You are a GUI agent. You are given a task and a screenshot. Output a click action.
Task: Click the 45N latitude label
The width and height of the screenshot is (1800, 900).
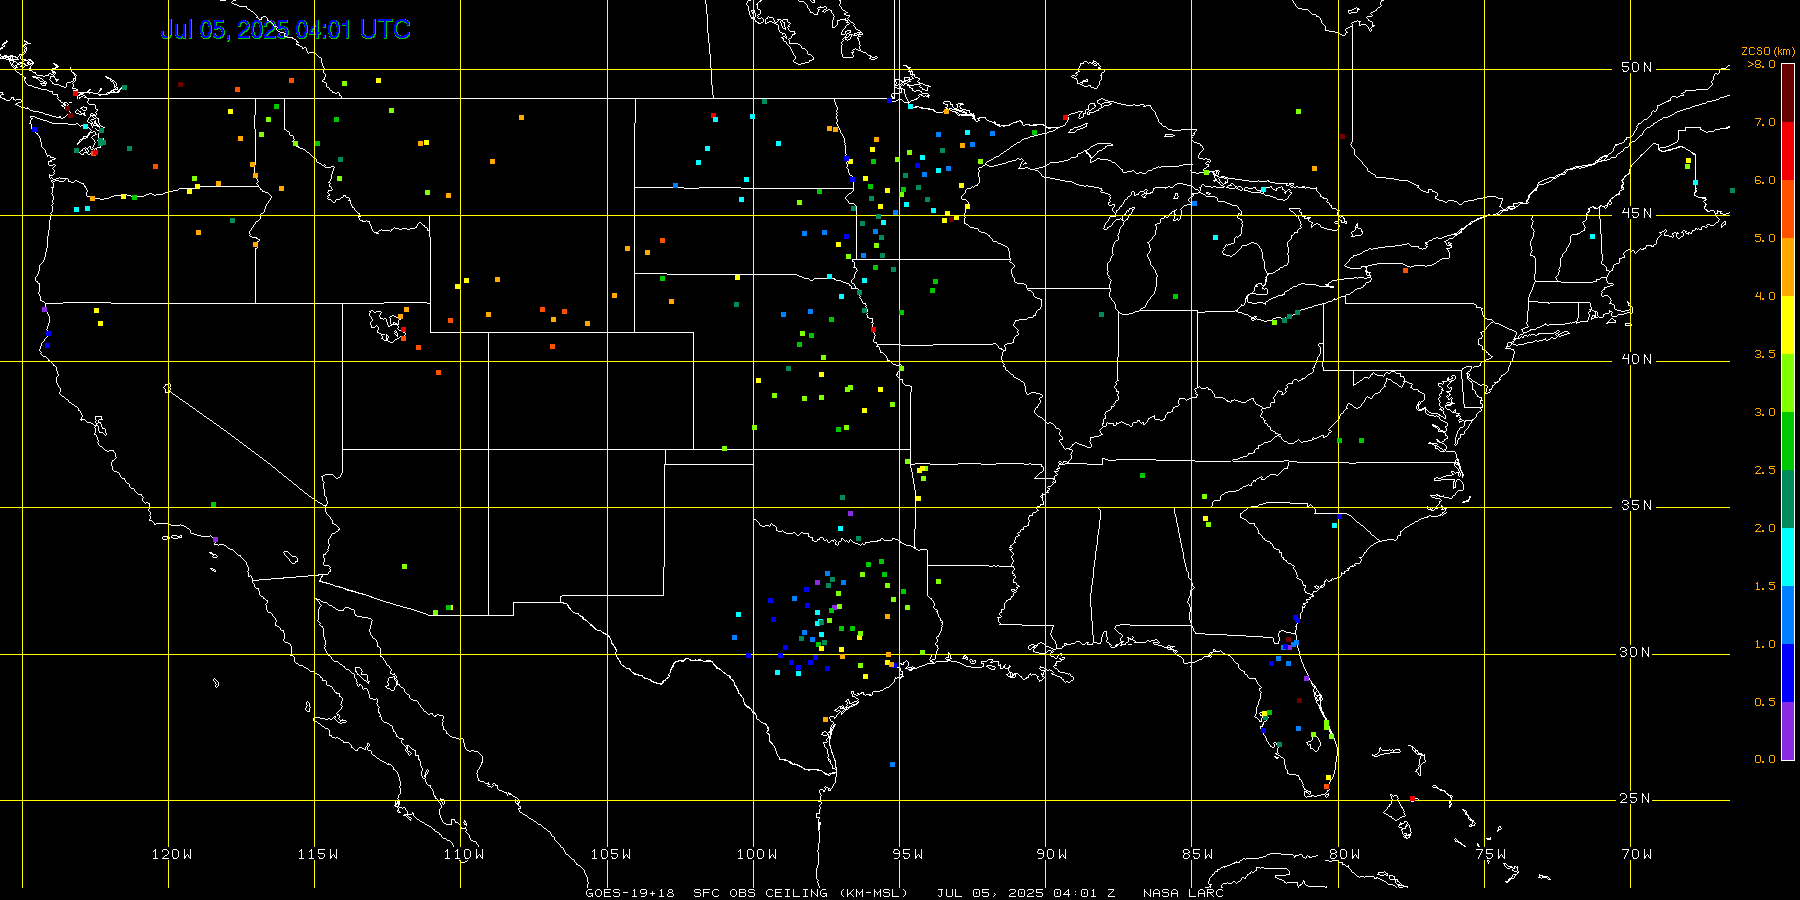coord(1636,213)
